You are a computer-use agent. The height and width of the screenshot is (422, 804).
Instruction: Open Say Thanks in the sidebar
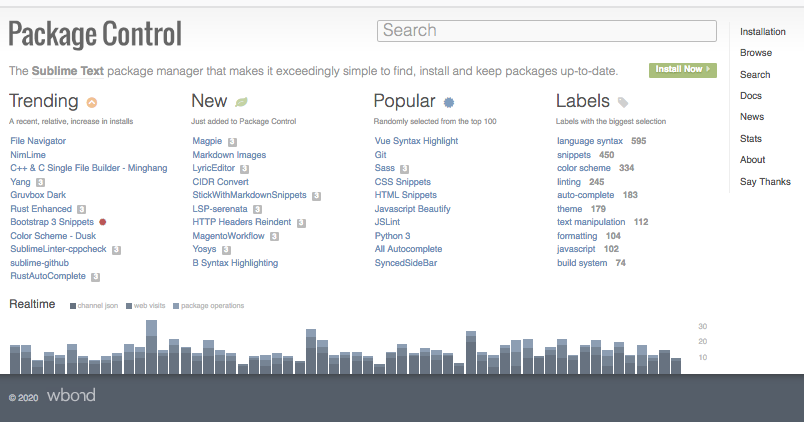[765, 182]
